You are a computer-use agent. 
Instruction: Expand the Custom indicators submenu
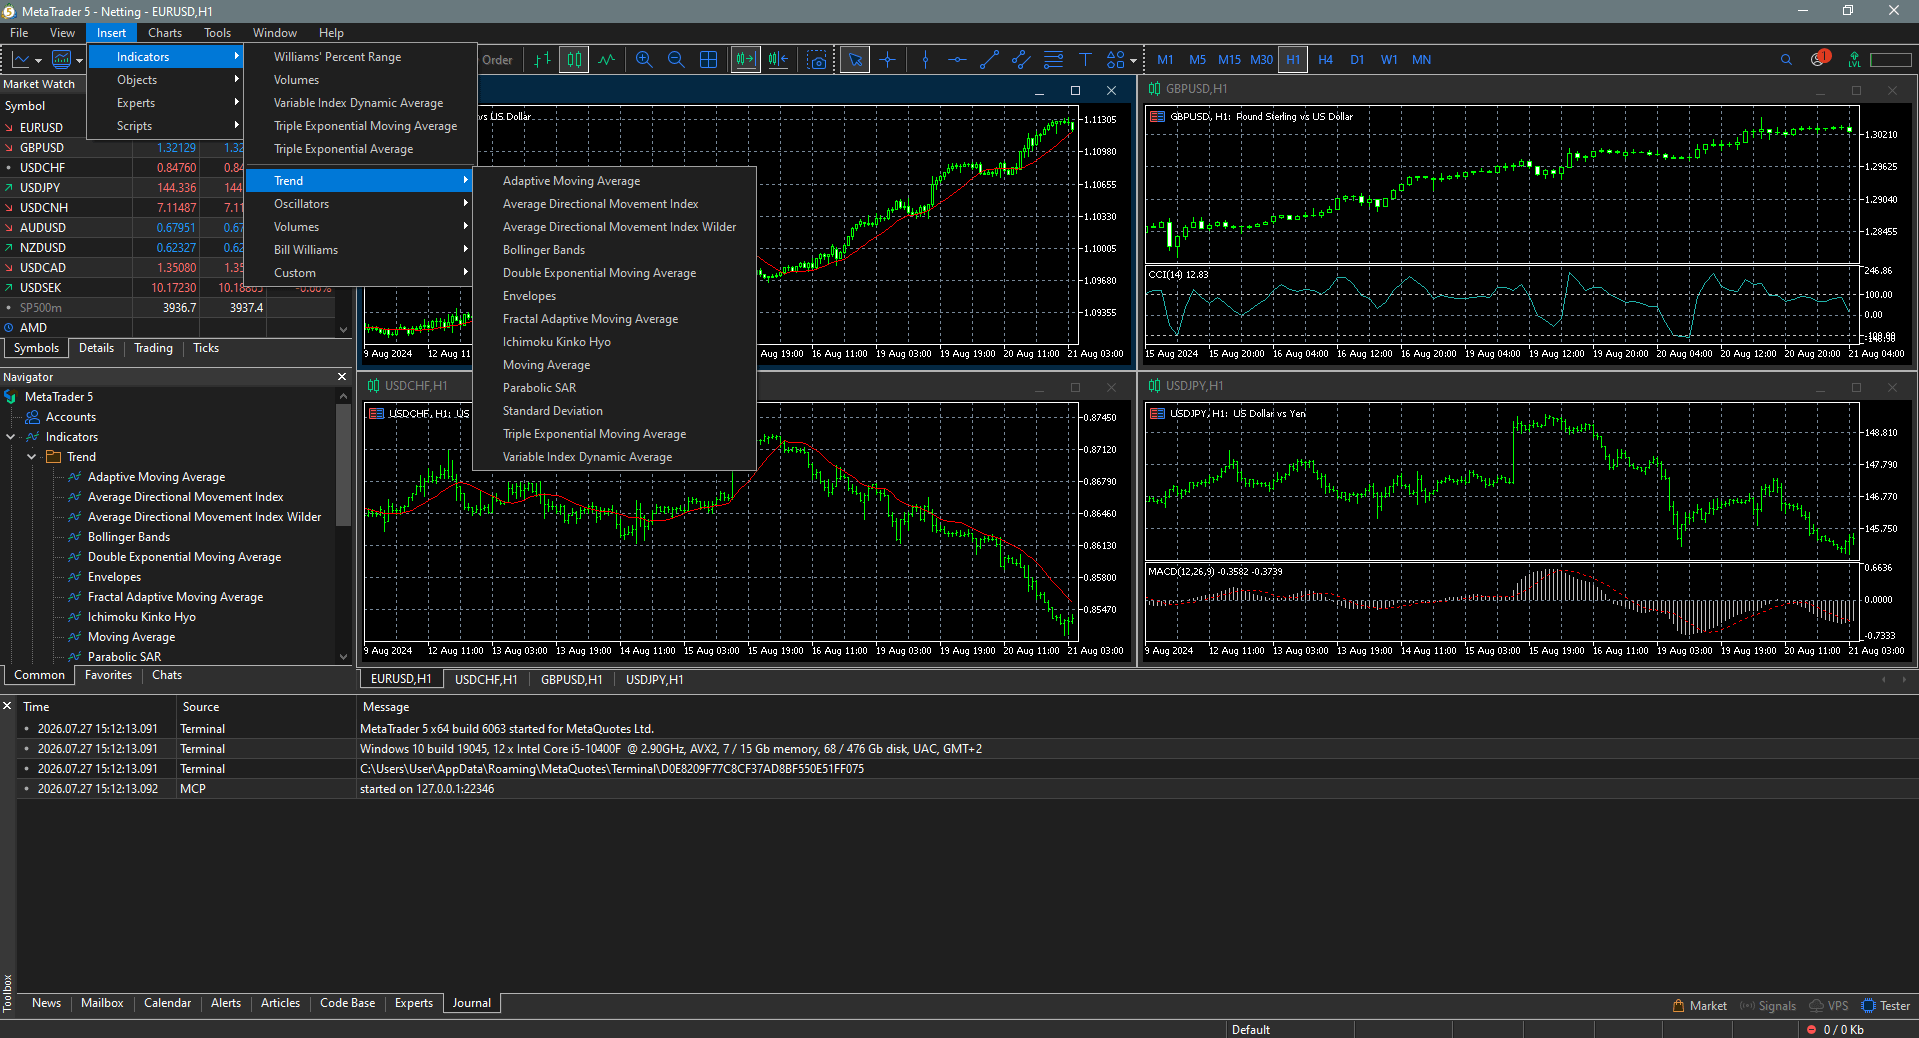[360, 273]
